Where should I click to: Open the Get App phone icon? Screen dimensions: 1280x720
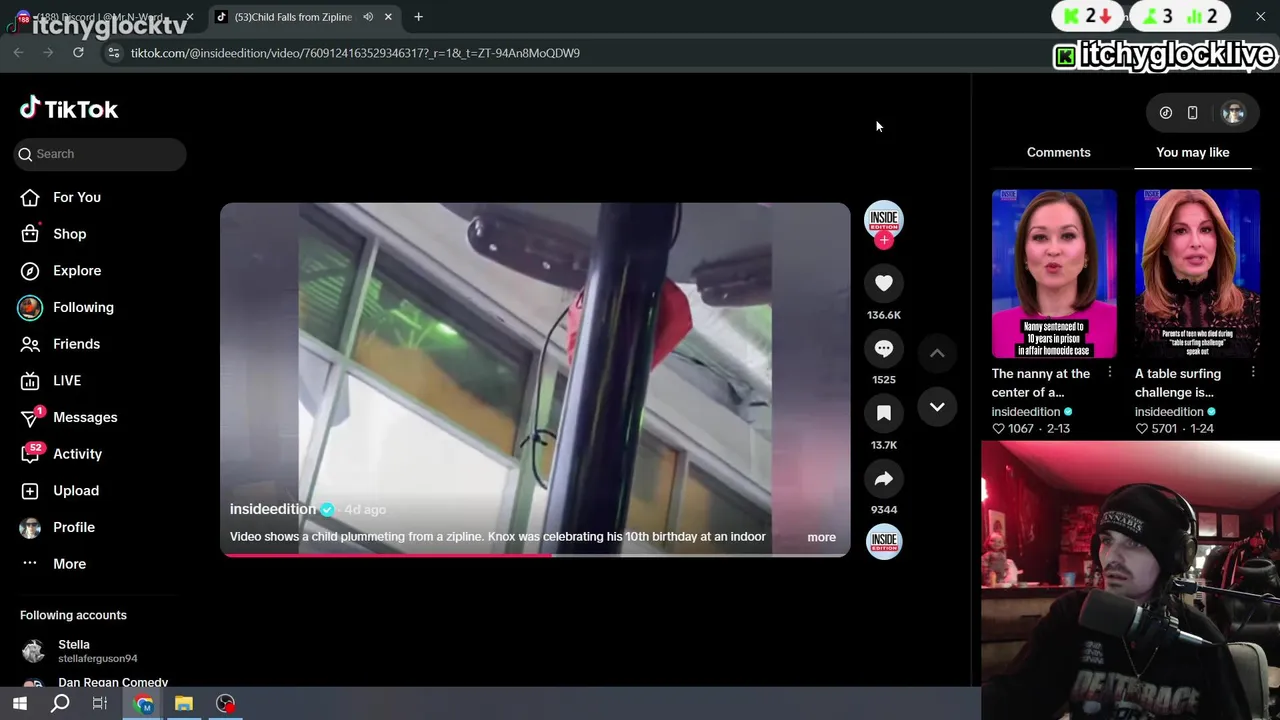pos(1193,113)
